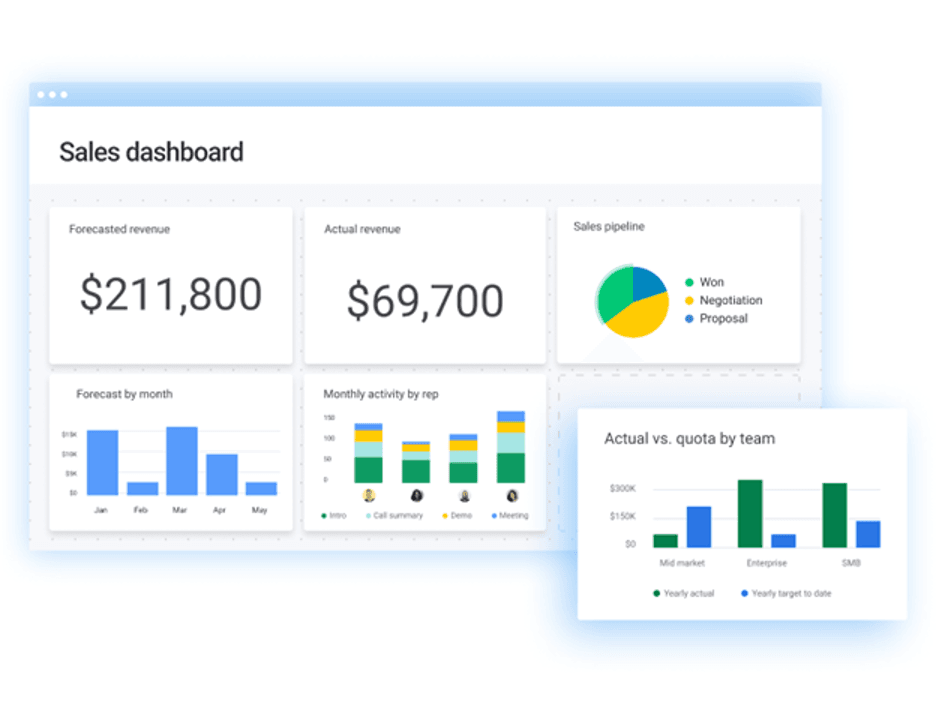Click the yellow Negotiation legend dot
This screenshot has height=702, width=936.
688,300
